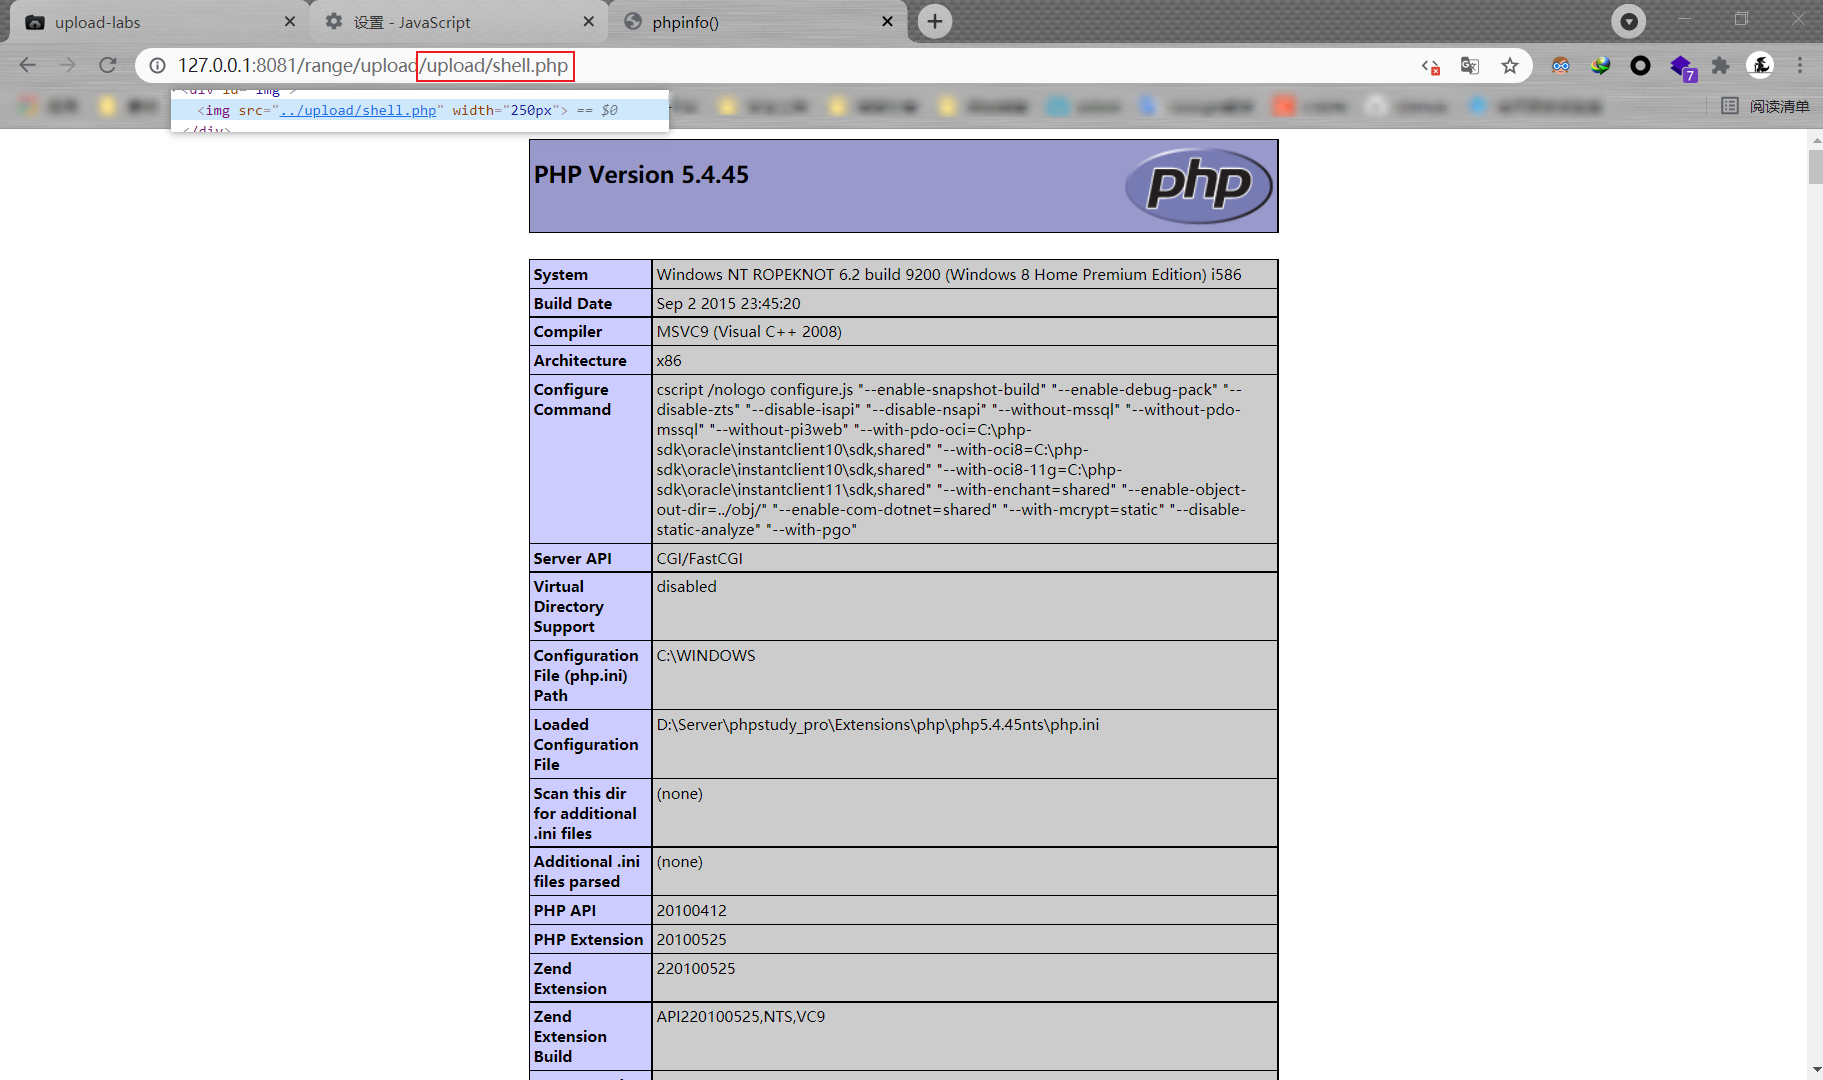1823x1080 pixels.
Task: Click the php5.4.45nts\php.ini path value
Action: (x=878, y=725)
